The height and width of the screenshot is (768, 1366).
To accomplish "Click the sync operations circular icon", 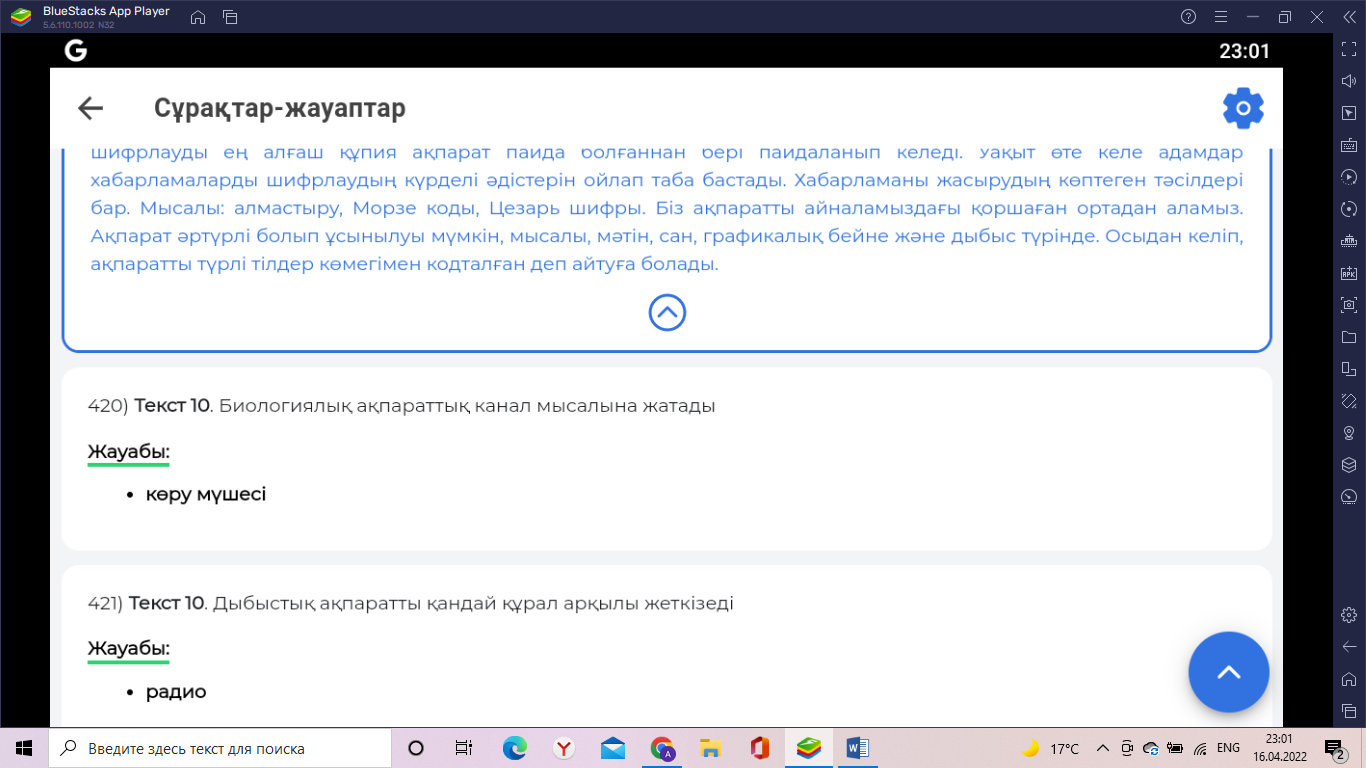I will tap(1348, 209).
